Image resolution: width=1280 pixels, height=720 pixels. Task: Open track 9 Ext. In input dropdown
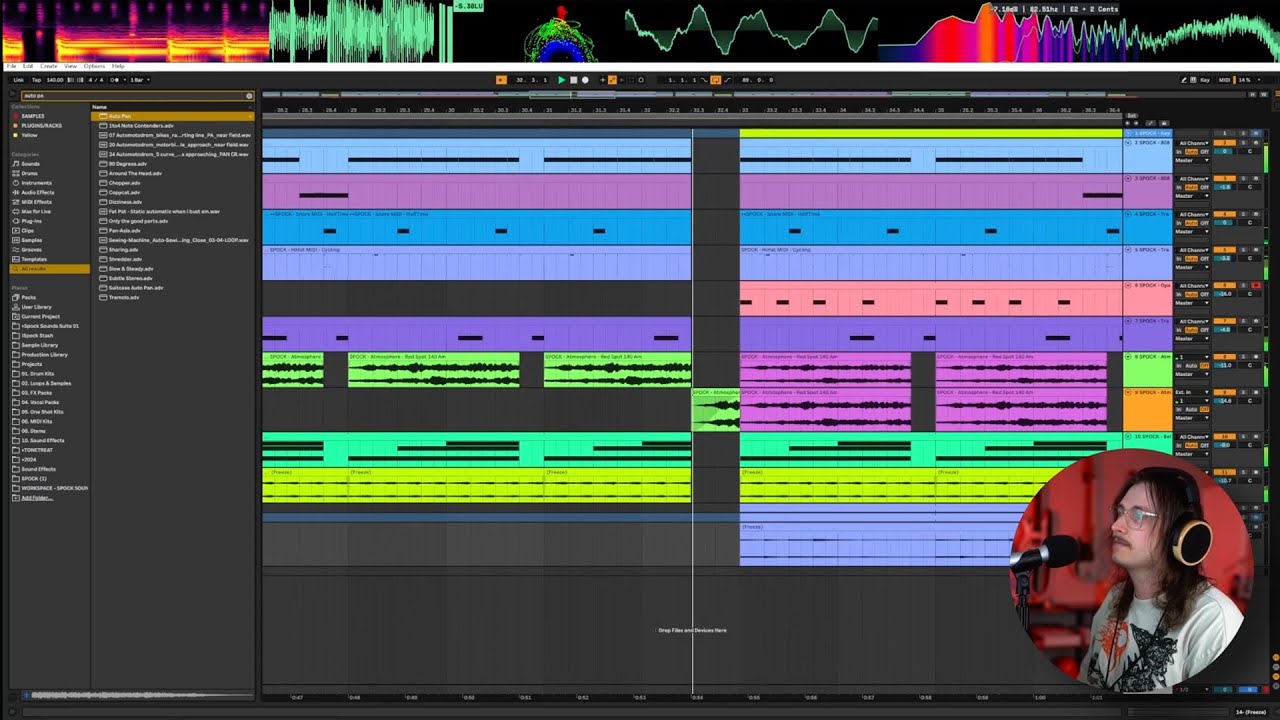tap(1192, 392)
